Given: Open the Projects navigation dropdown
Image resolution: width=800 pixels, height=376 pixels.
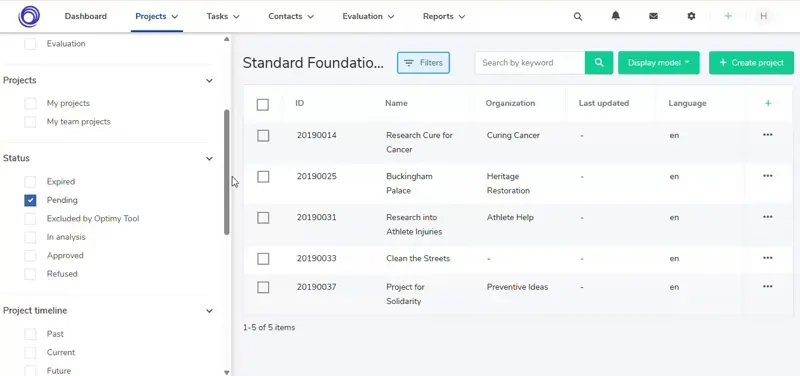Looking at the screenshot, I should [x=157, y=16].
